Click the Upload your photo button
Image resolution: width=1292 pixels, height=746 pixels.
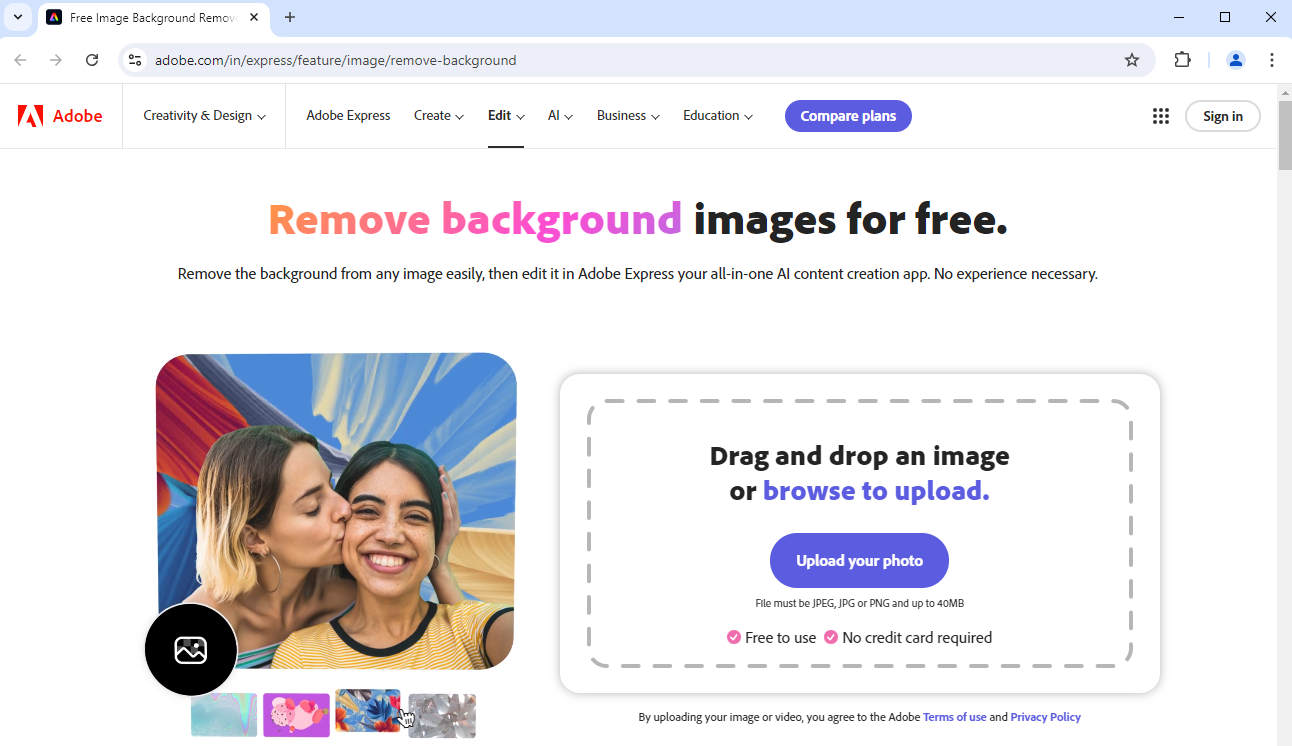[x=858, y=560]
